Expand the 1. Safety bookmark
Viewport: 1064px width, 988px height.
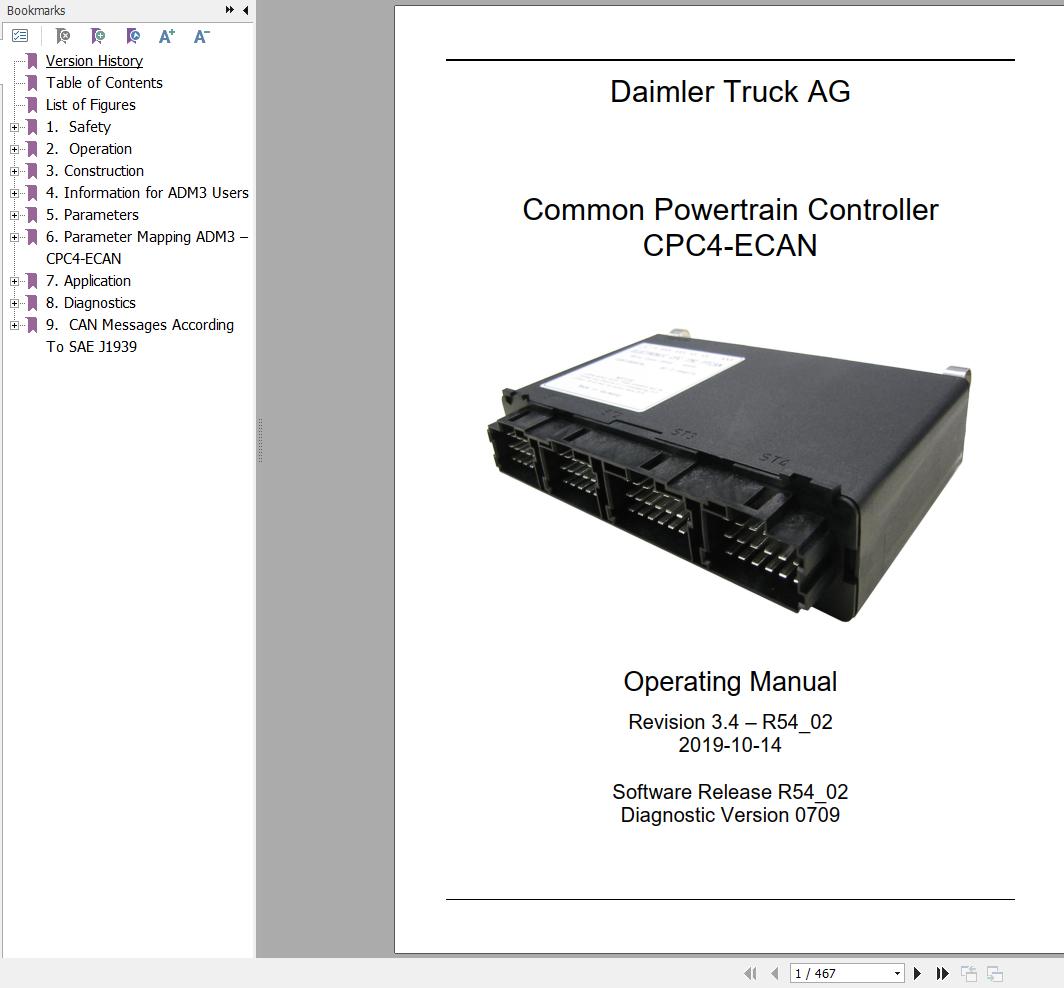pyautogui.click(x=14, y=127)
